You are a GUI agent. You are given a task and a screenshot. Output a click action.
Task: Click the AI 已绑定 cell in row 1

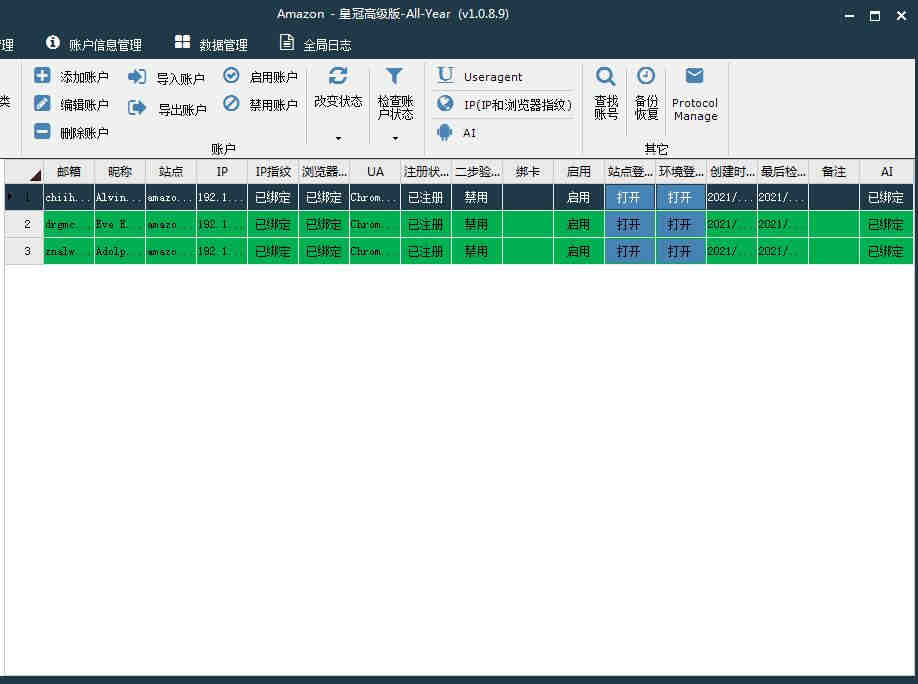coord(886,198)
